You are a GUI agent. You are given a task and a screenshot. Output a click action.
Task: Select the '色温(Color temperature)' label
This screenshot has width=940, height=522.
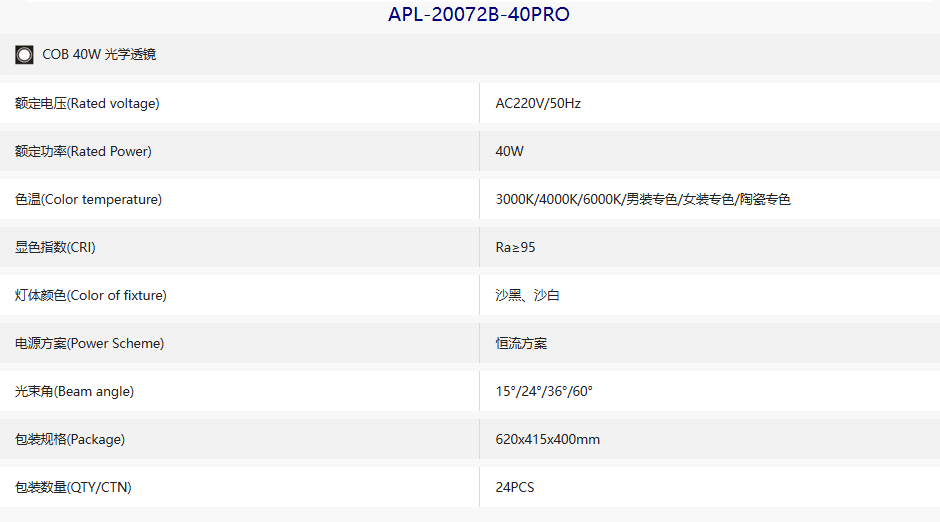pyautogui.click(x=88, y=200)
